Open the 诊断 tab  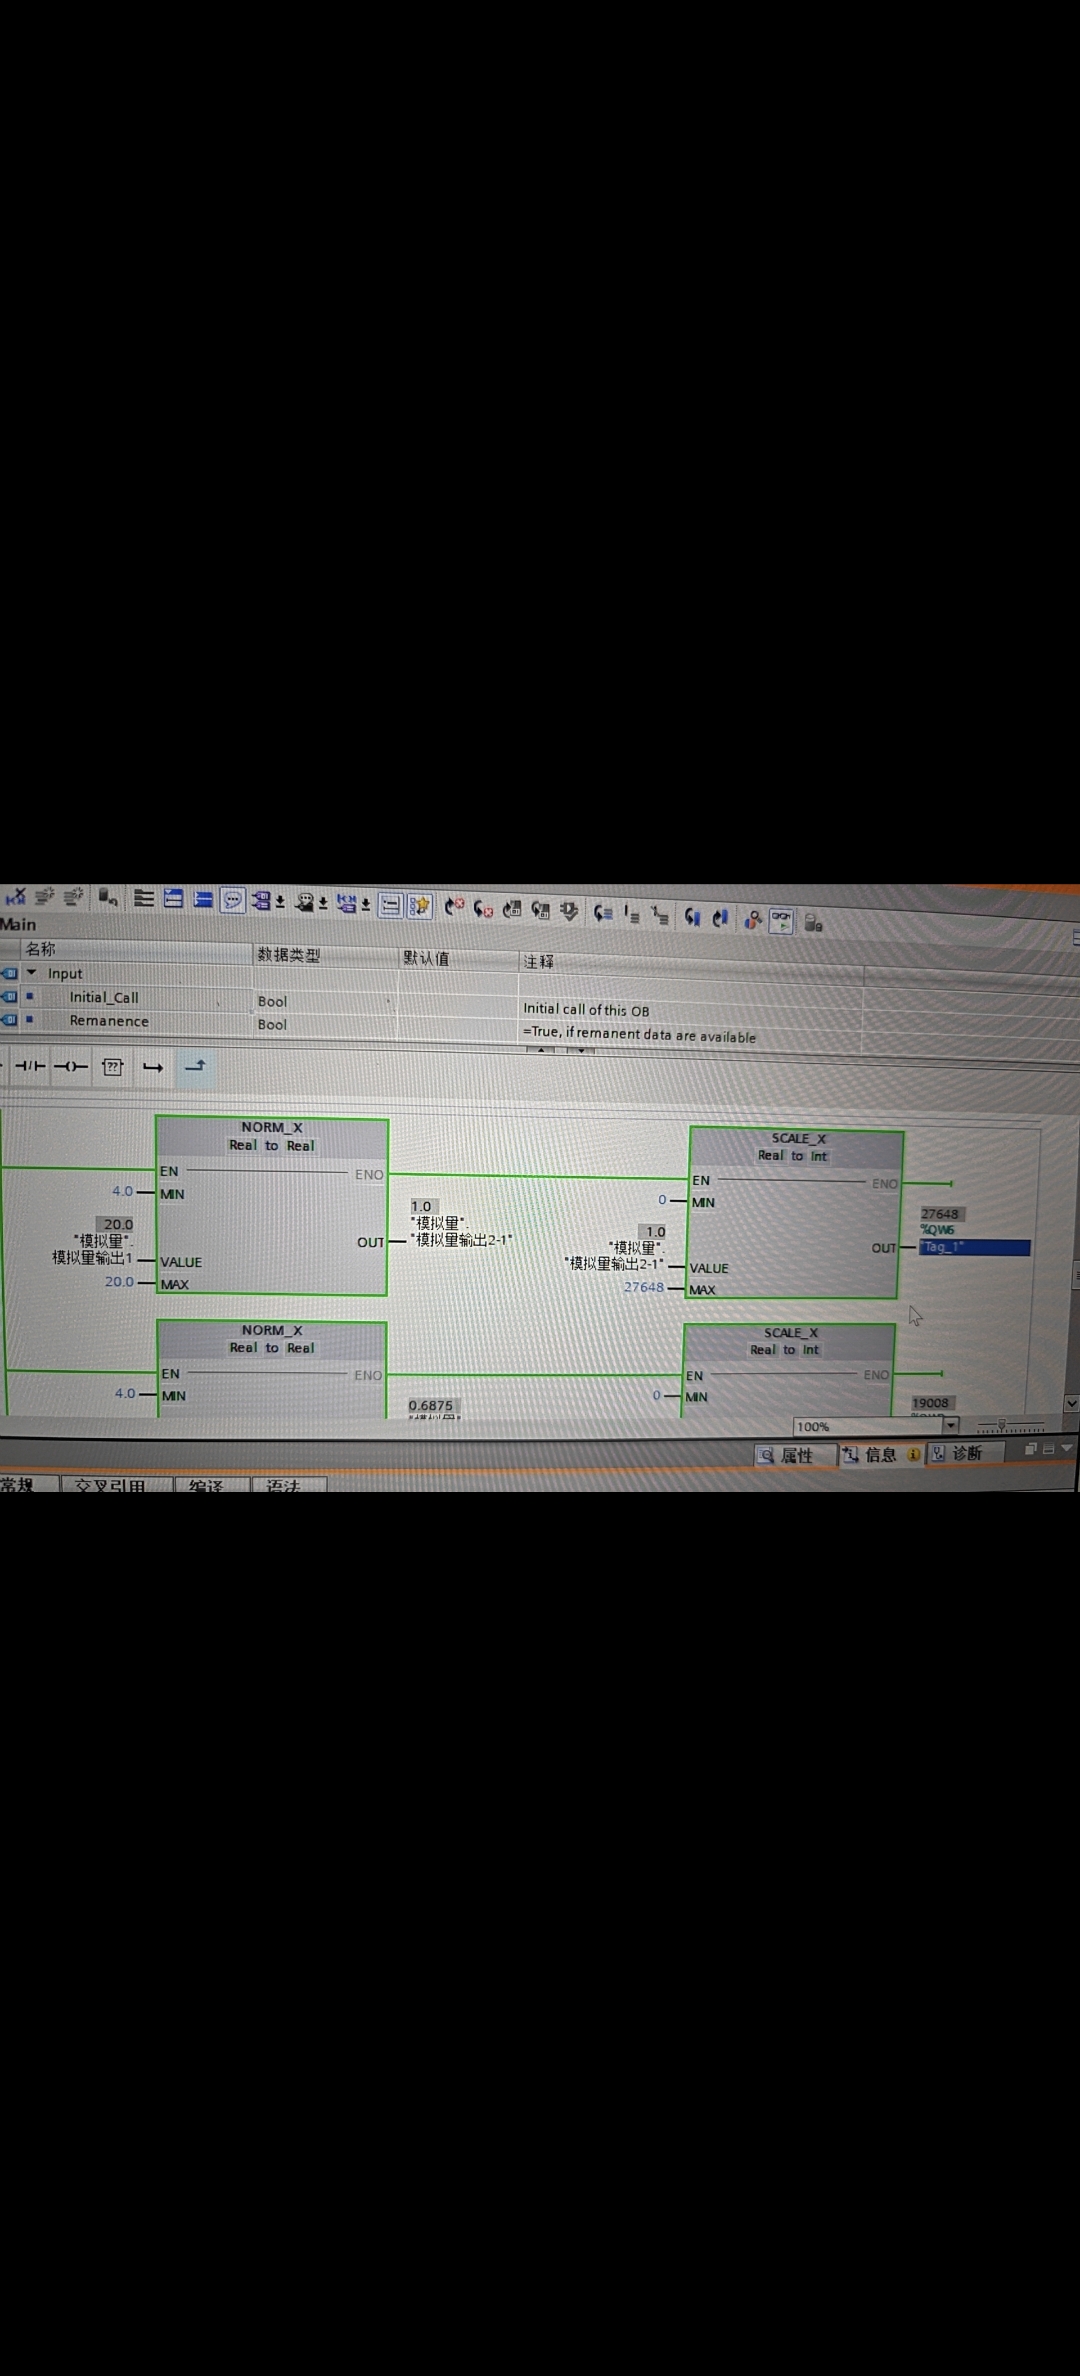coord(958,1453)
